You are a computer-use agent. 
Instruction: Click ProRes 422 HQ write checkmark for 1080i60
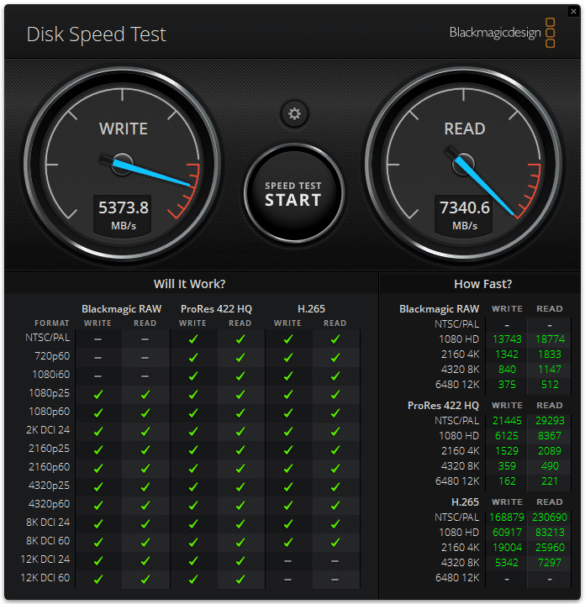click(x=193, y=376)
